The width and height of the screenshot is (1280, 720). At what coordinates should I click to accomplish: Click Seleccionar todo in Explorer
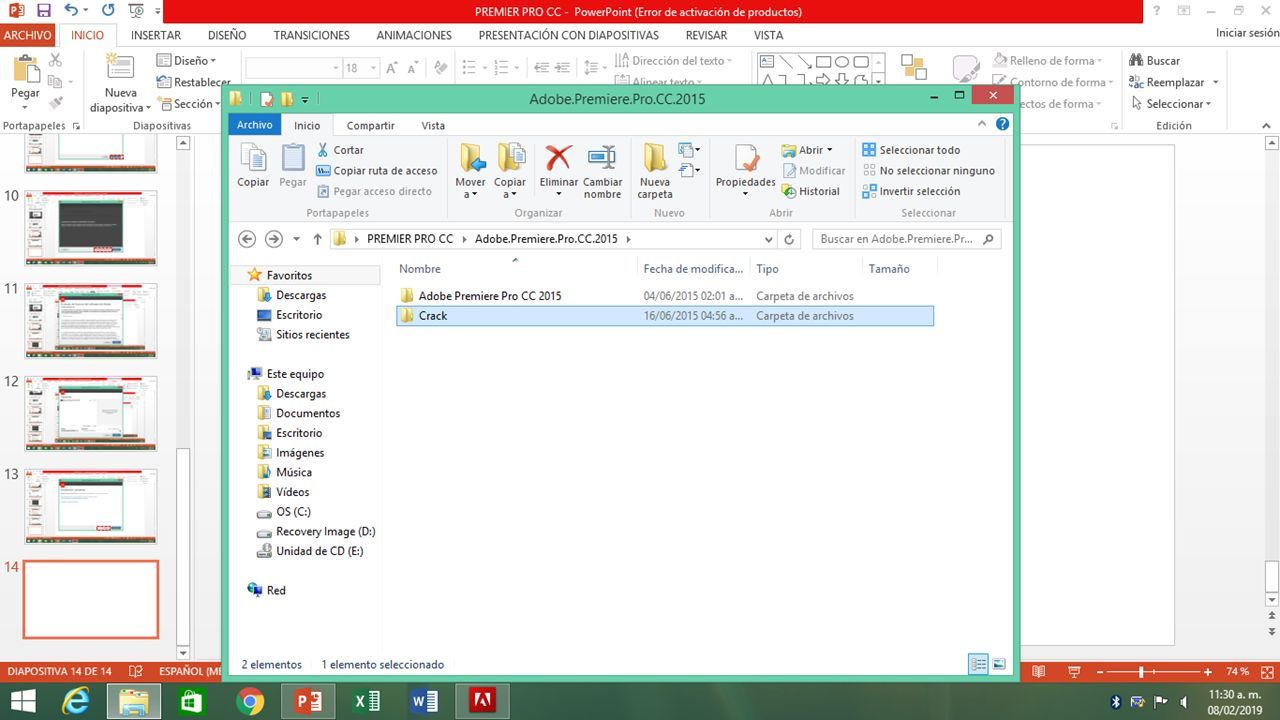pos(911,150)
